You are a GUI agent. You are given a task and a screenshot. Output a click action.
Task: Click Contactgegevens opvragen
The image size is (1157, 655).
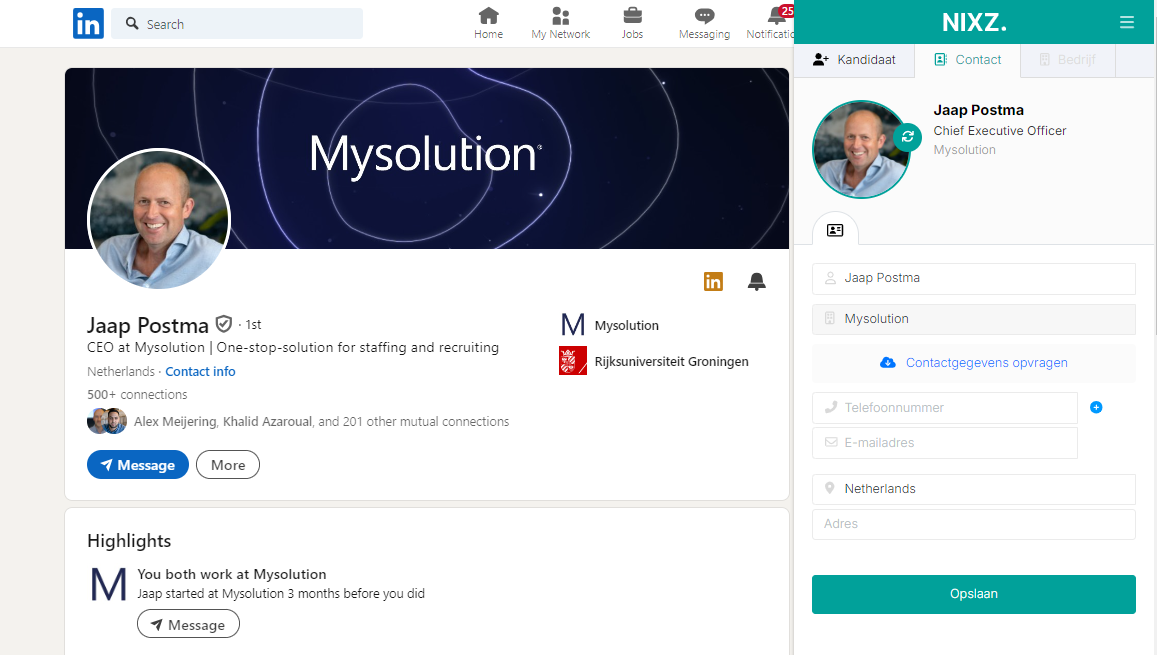(974, 363)
